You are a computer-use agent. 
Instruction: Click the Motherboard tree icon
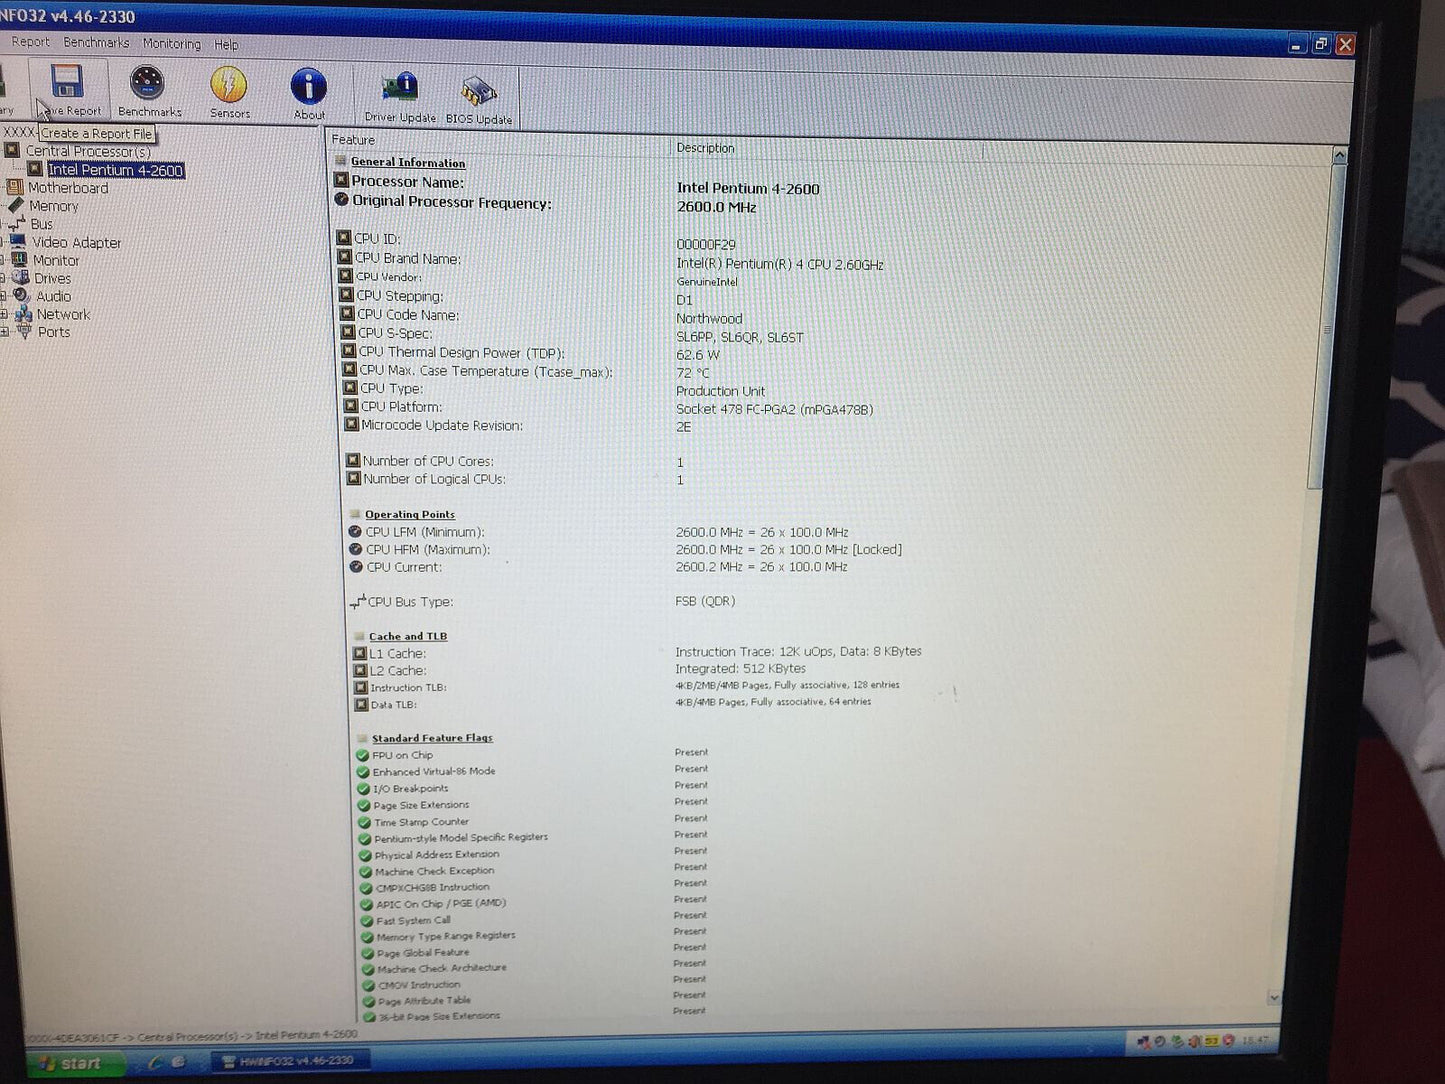[x=15, y=187]
